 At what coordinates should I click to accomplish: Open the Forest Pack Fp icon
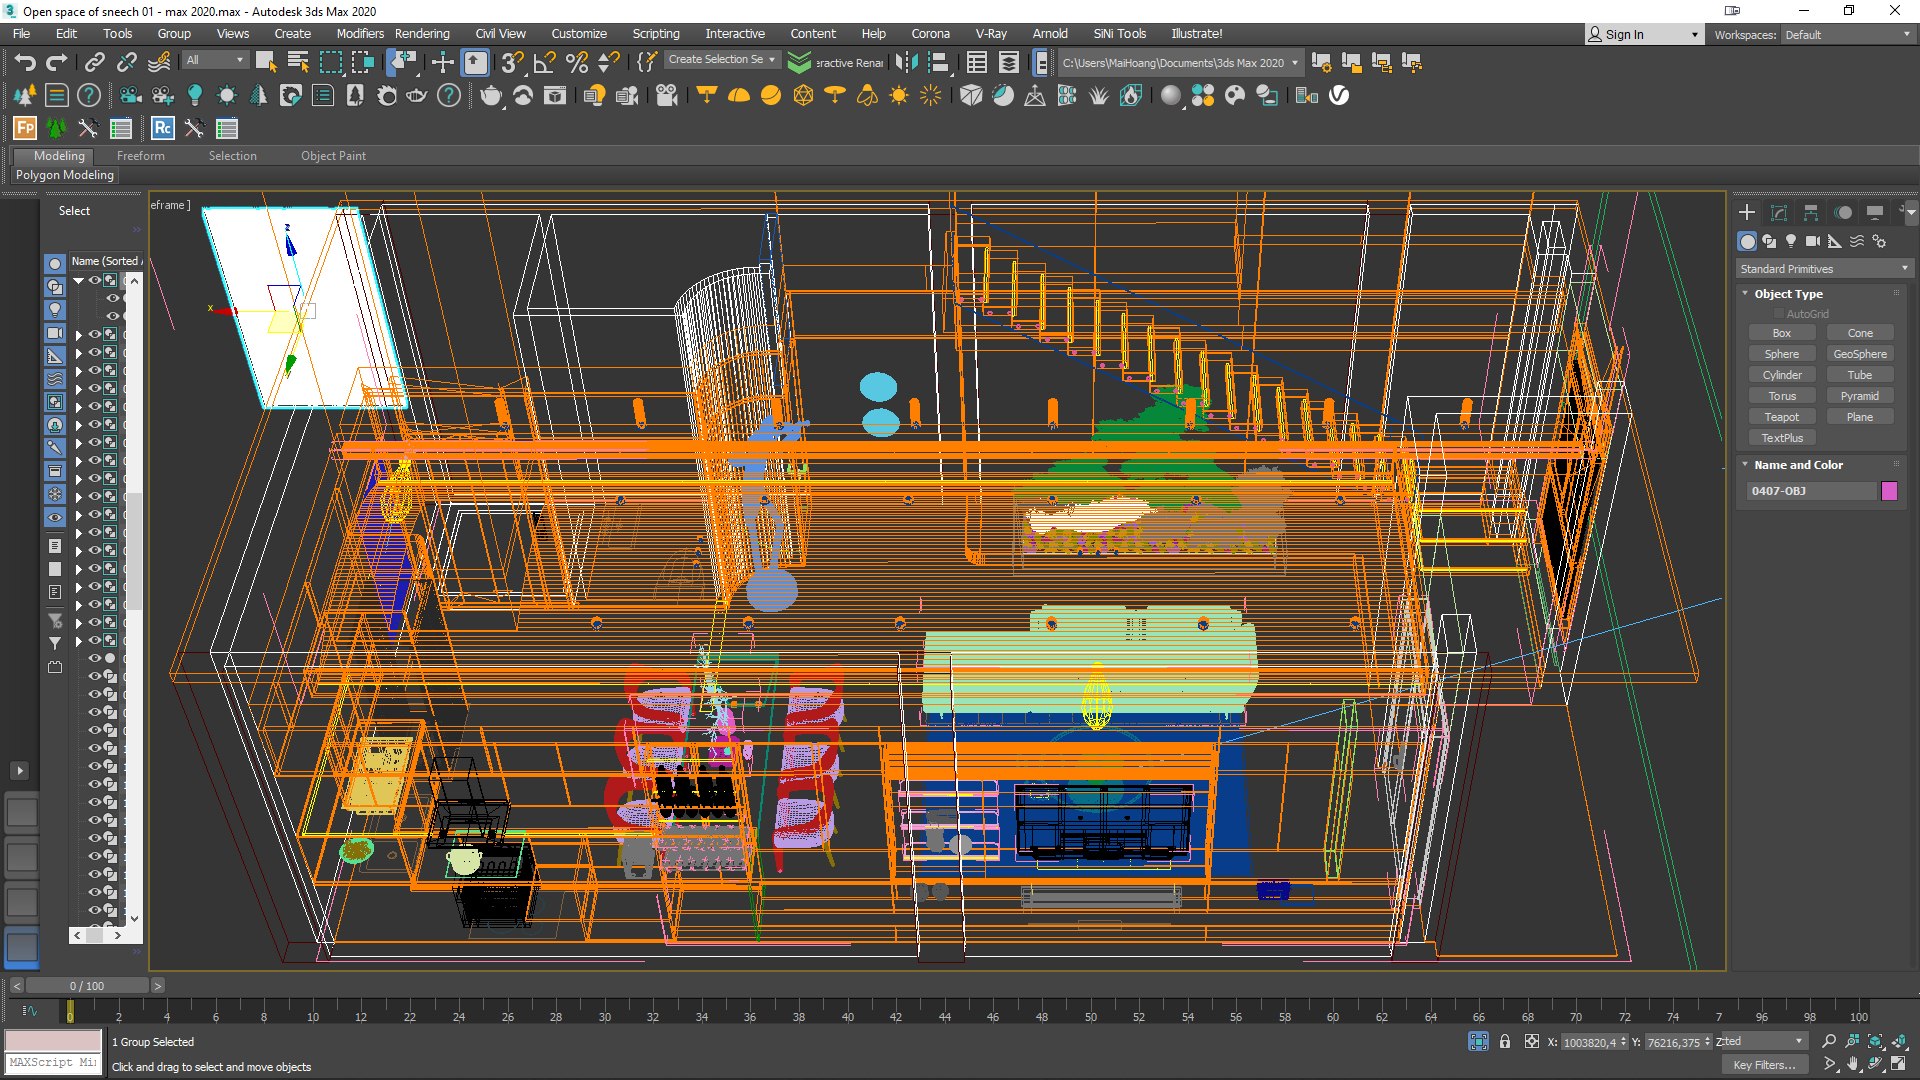pyautogui.click(x=25, y=128)
